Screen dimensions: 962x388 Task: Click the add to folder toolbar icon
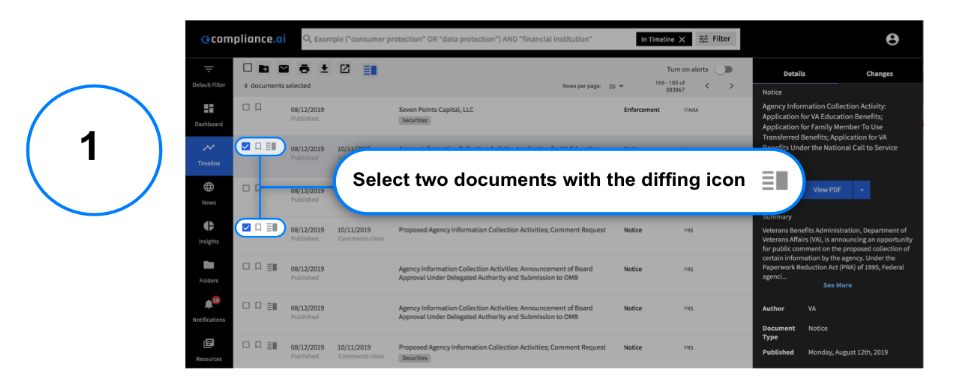click(x=264, y=69)
